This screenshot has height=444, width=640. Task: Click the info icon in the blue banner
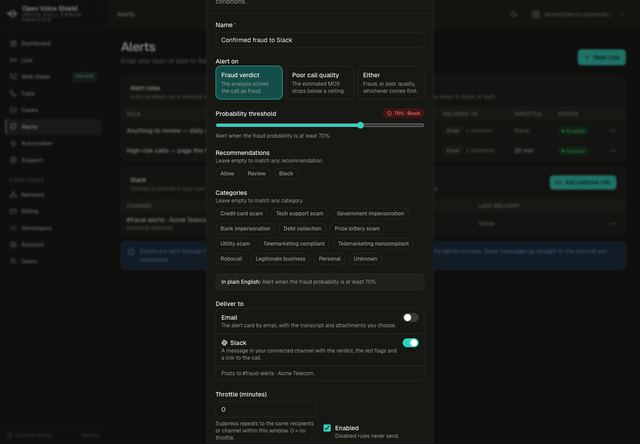pos(131,252)
